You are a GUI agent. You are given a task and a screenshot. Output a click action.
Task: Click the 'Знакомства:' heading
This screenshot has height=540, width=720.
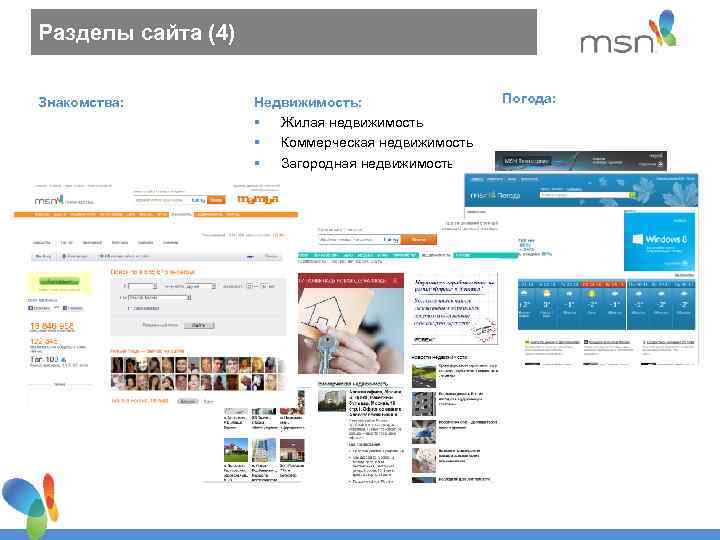click(81, 102)
